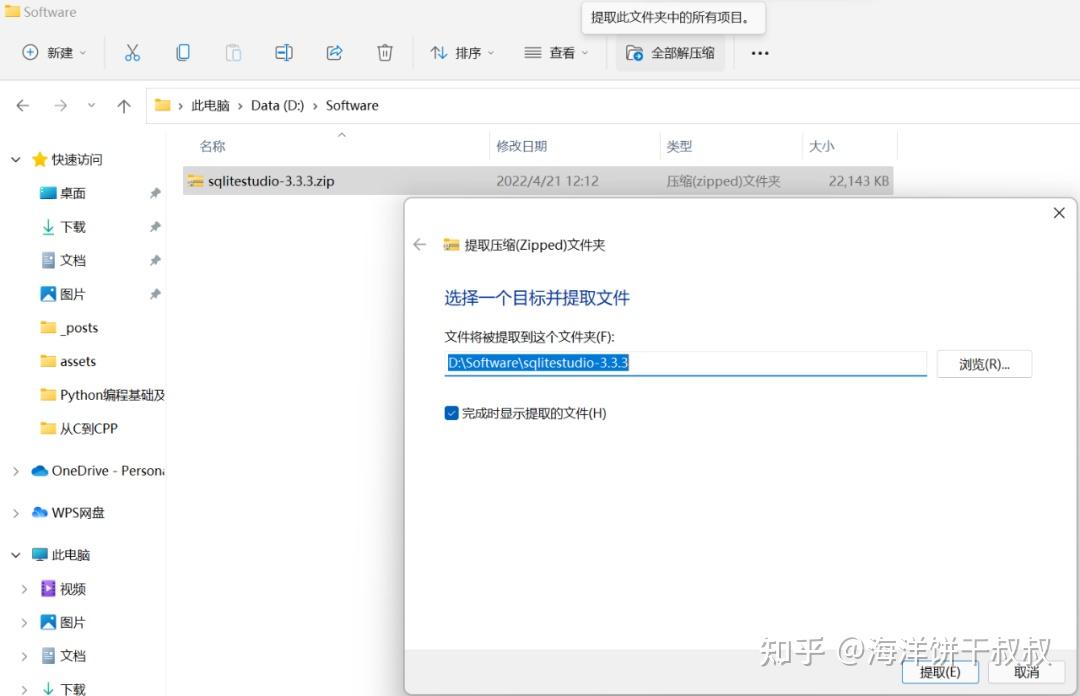
Task: Click the Up navigation arrow
Action: (x=122, y=105)
